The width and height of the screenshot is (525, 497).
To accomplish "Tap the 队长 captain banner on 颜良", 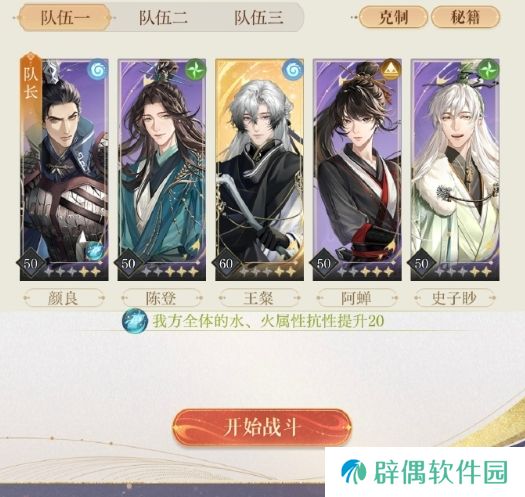I will 31,84.
